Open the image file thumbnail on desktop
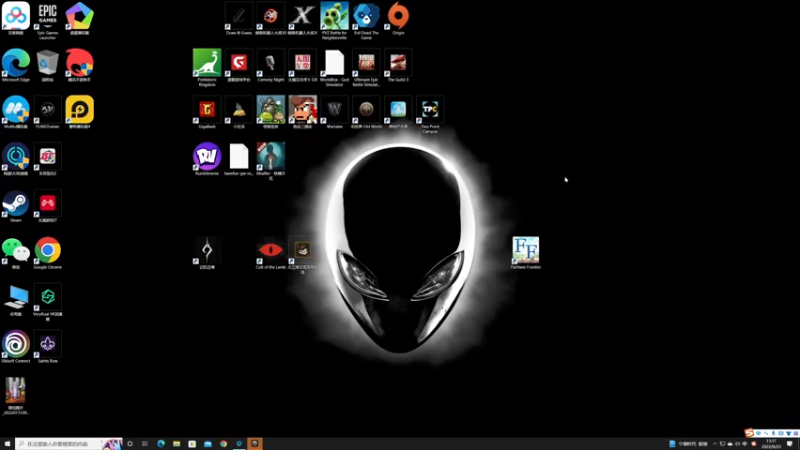Image resolution: width=800 pixels, height=450 pixels. (x=16, y=396)
